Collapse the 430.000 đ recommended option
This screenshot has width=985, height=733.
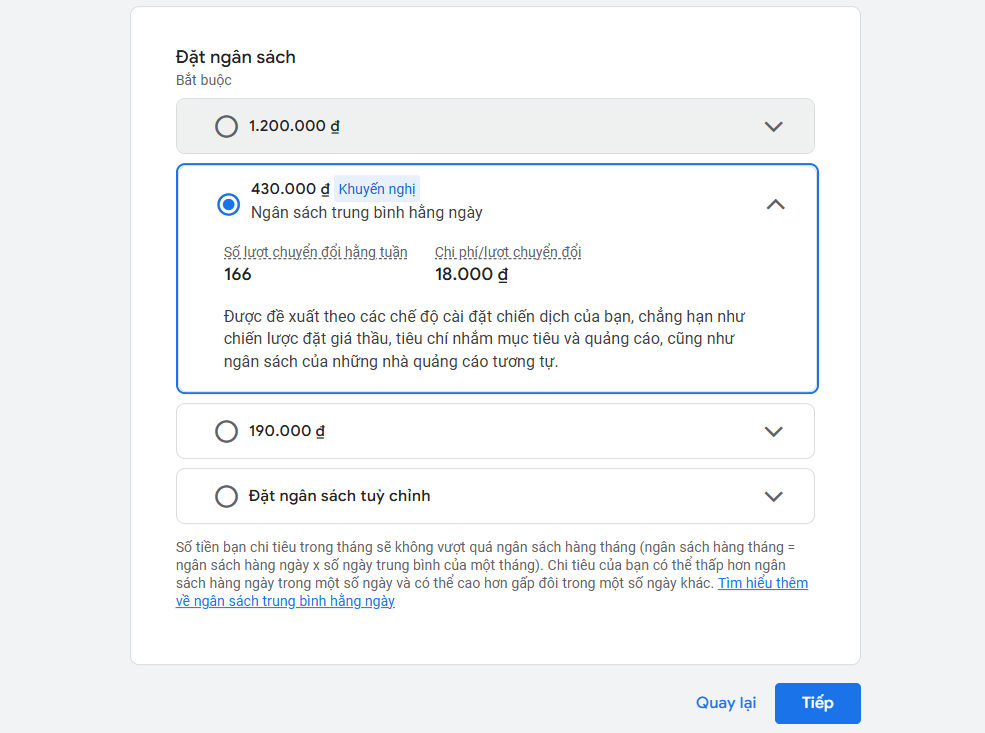pyautogui.click(x=776, y=204)
